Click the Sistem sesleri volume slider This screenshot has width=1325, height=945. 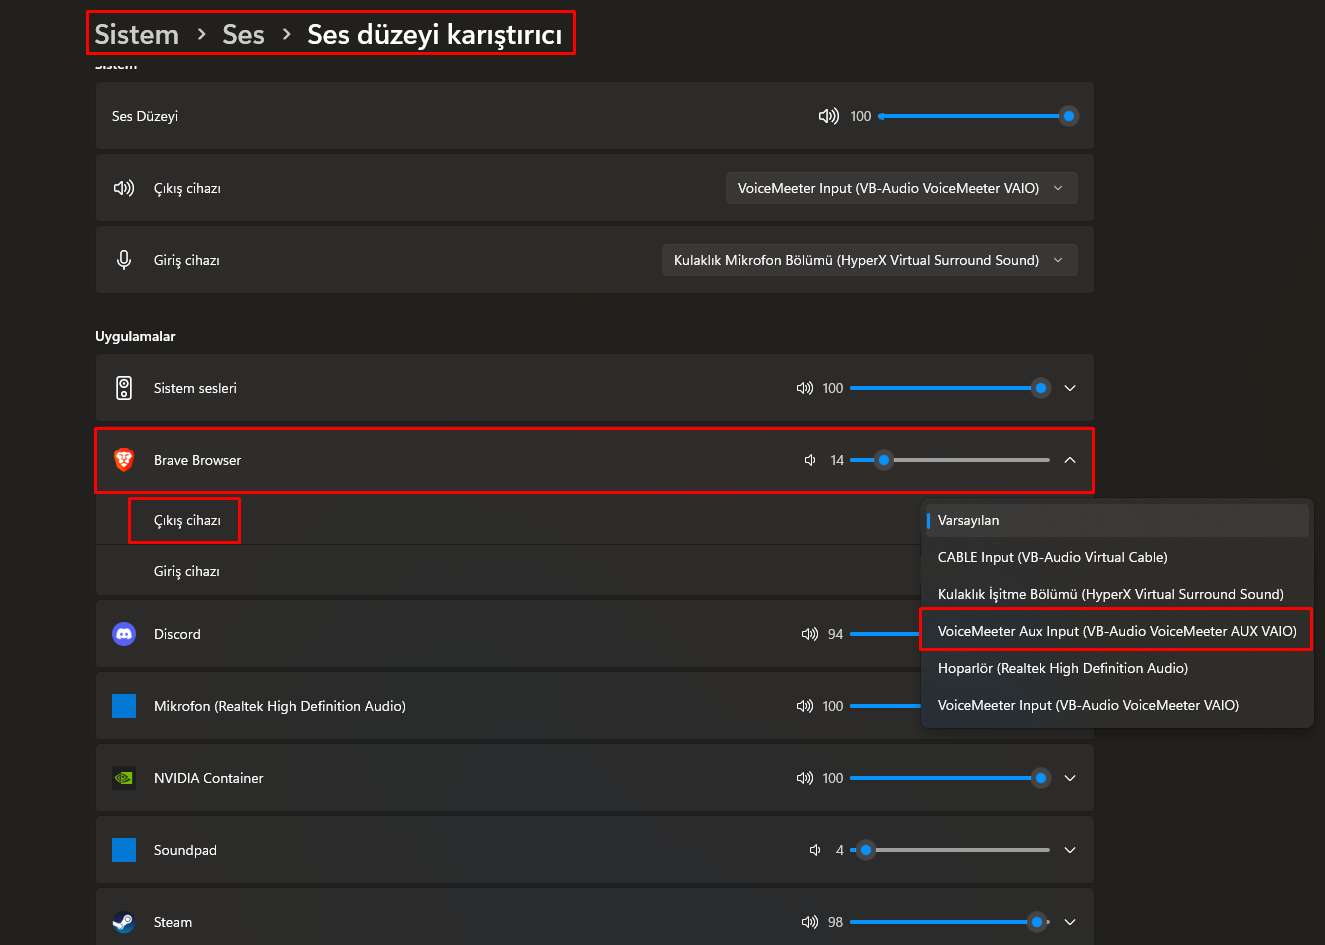click(950, 388)
